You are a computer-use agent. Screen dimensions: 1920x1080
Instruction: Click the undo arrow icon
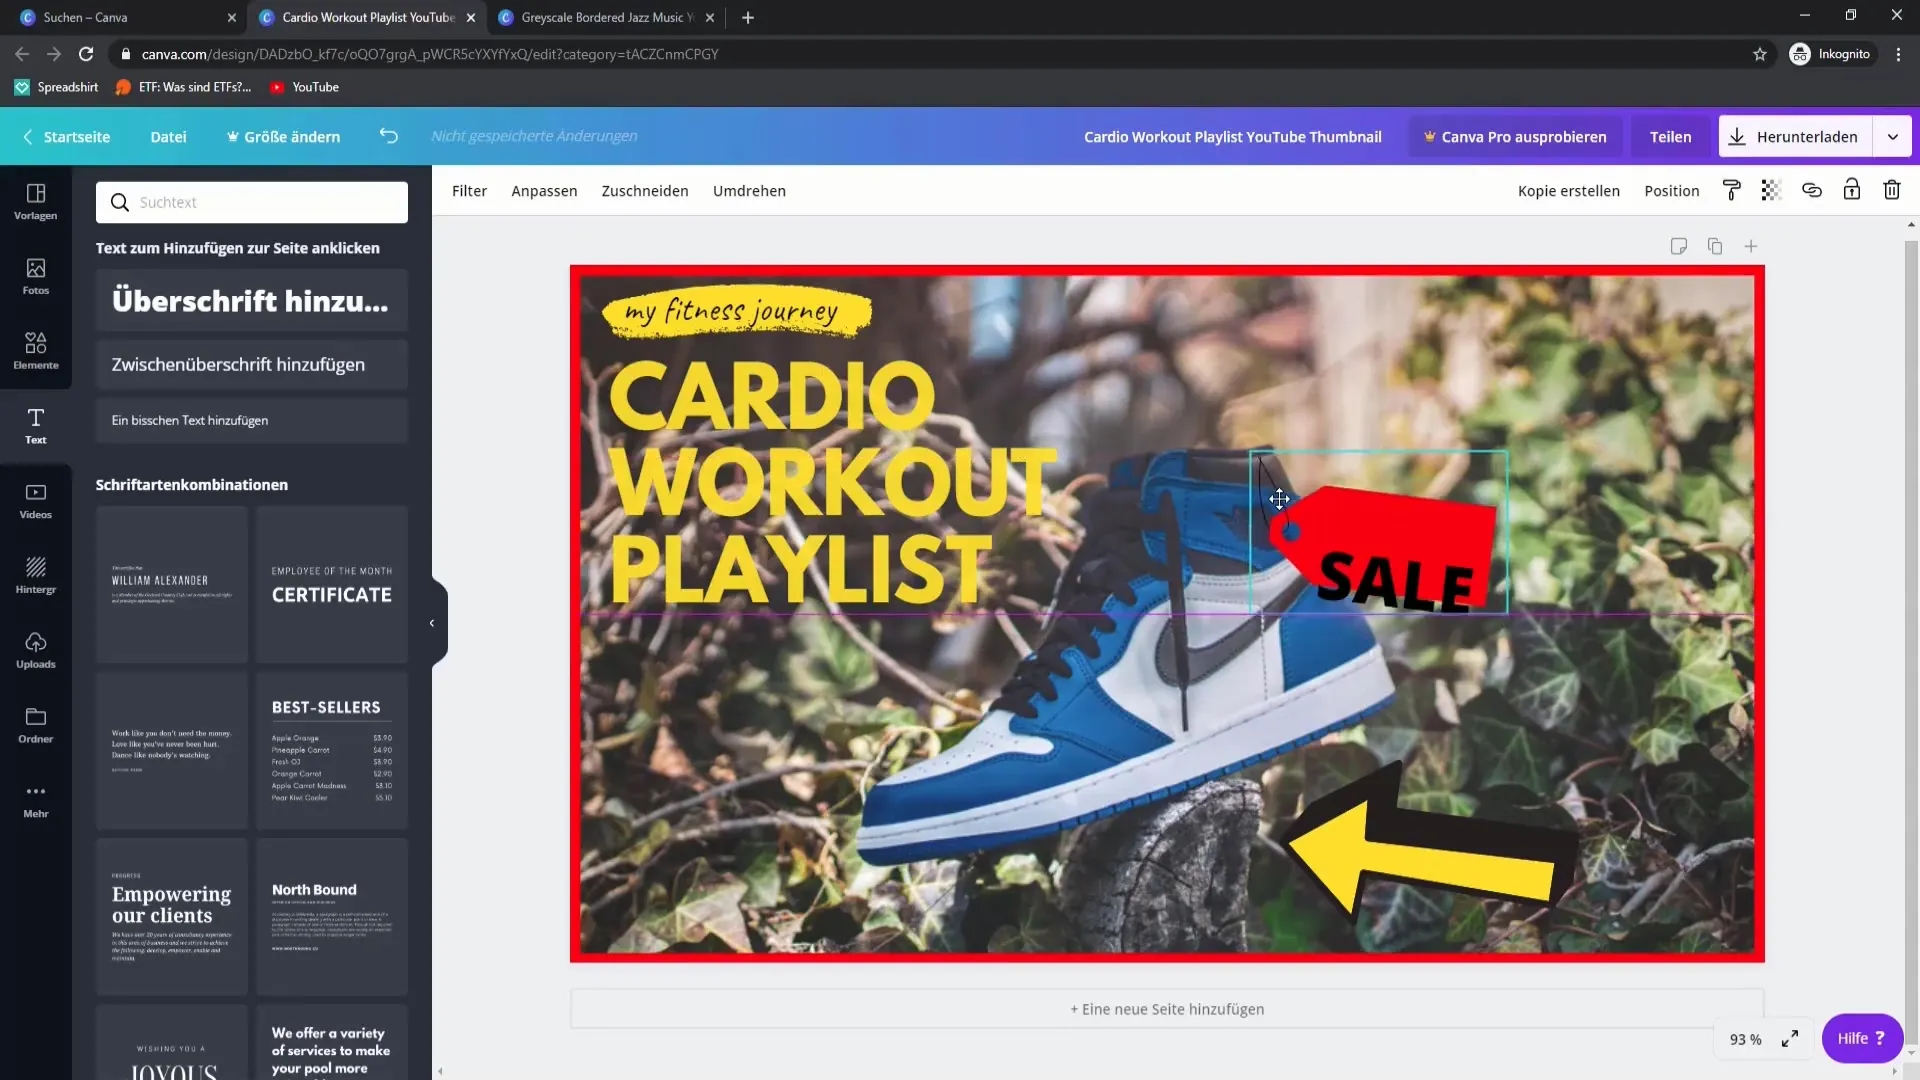pyautogui.click(x=389, y=136)
